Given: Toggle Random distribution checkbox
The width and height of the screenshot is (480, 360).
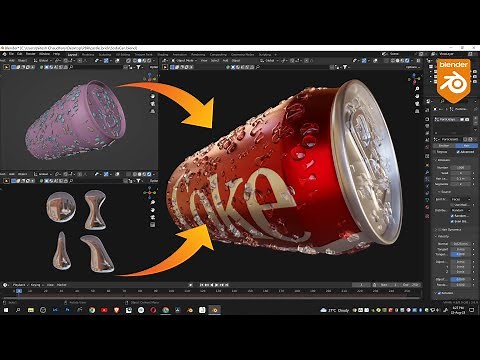Looking at the screenshot, I should 452,216.
